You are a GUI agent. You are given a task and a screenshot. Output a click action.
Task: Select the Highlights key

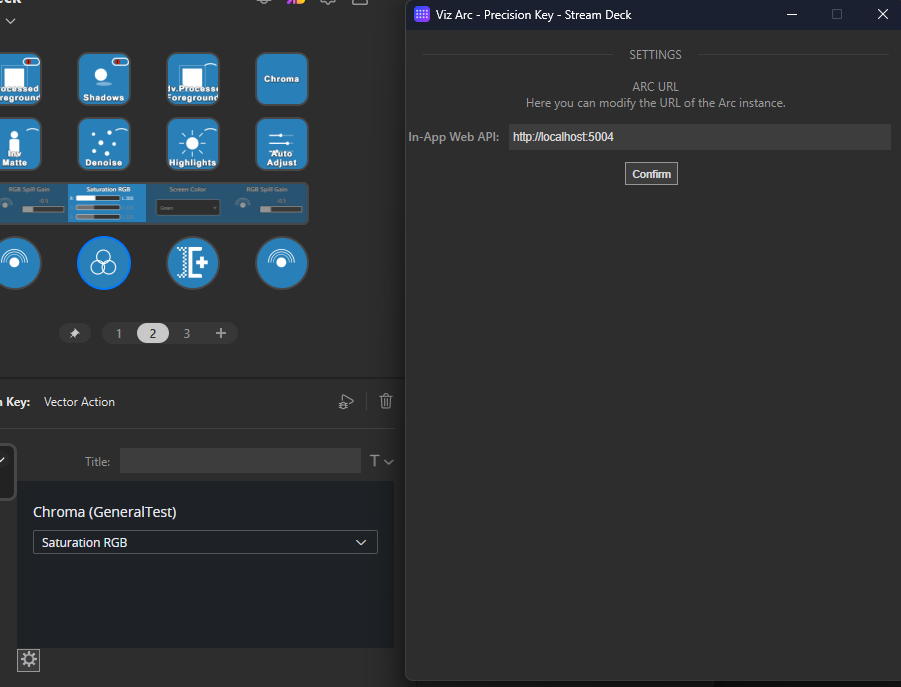click(192, 144)
